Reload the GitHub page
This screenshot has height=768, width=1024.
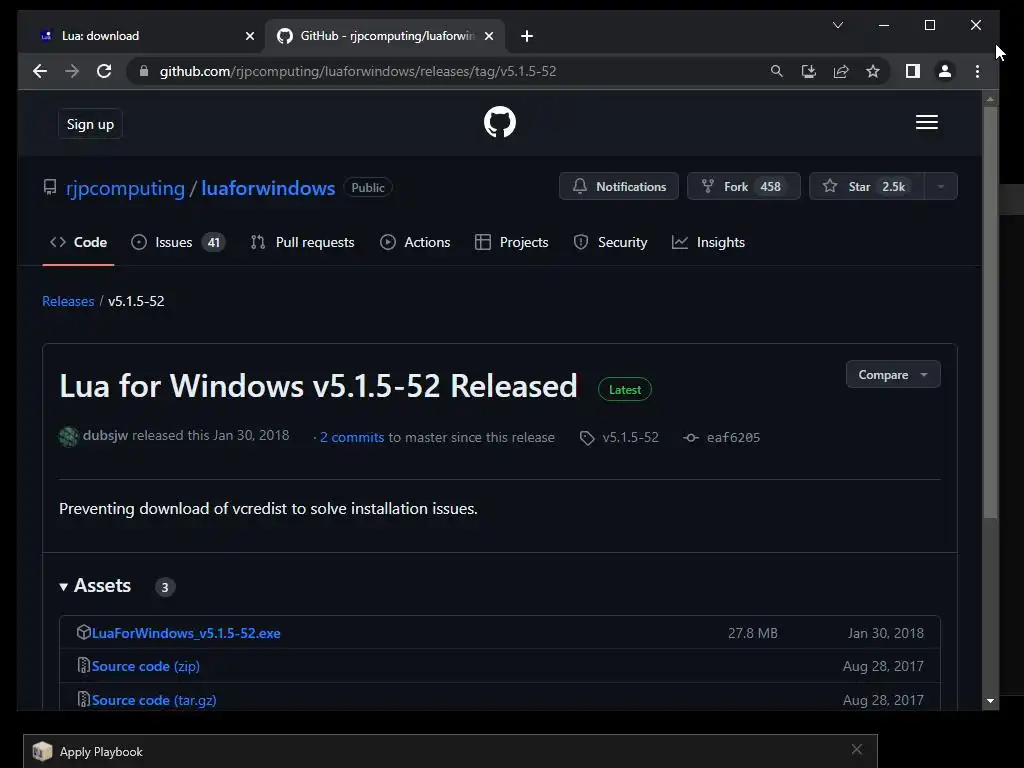(x=104, y=71)
